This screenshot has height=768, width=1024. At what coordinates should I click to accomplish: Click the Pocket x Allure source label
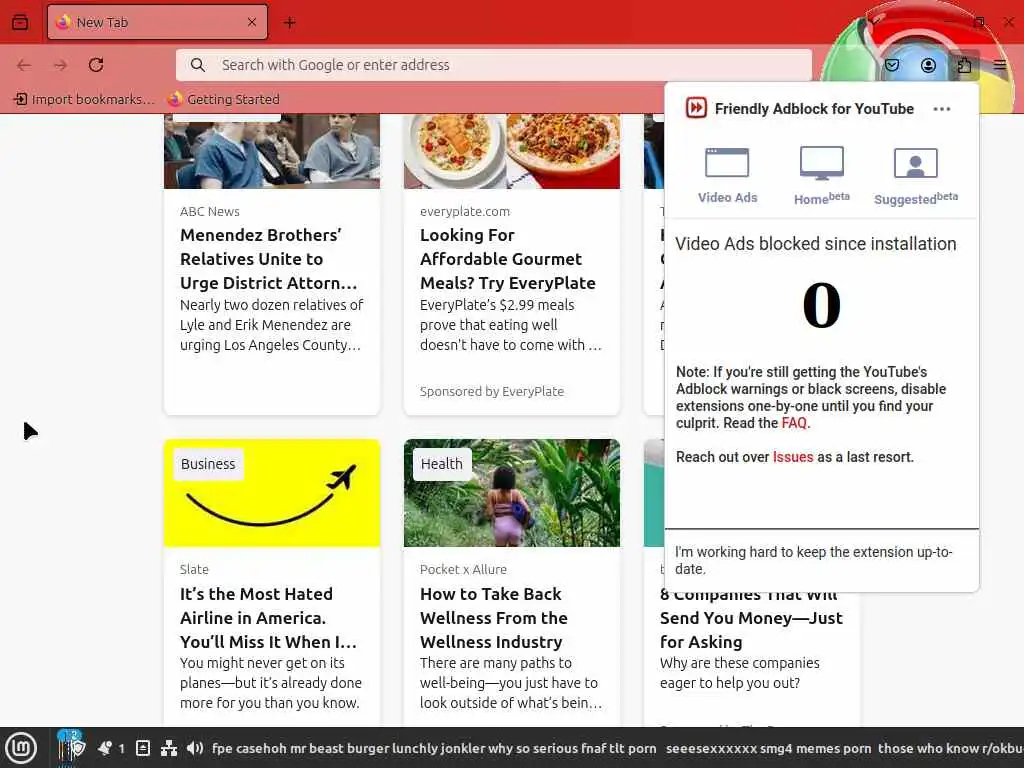click(463, 569)
